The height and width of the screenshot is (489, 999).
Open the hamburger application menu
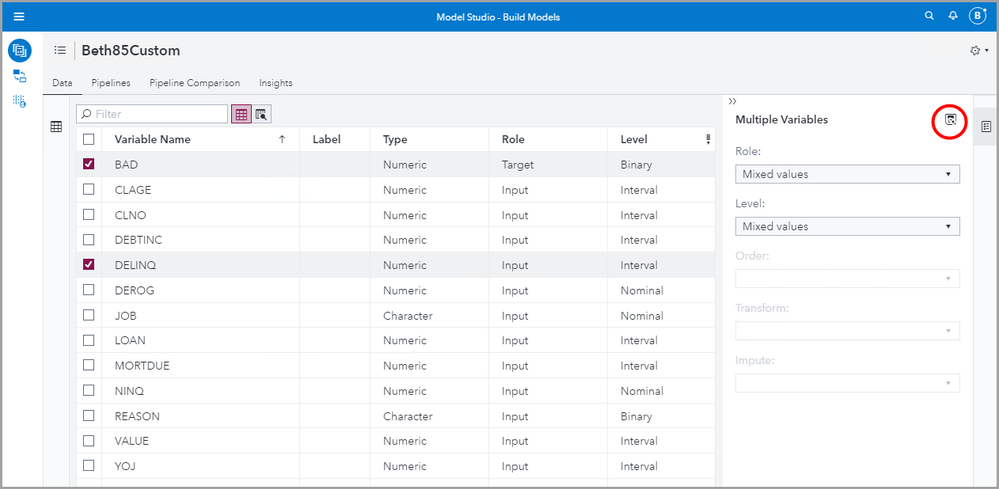pos(19,16)
